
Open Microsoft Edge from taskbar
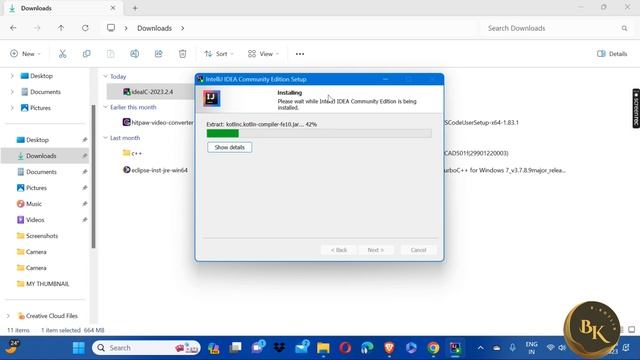[x=367, y=348]
